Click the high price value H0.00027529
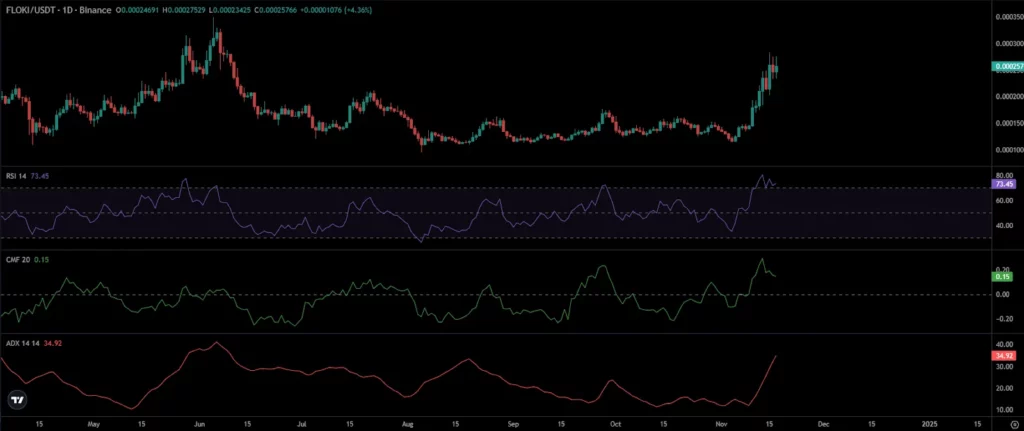This screenshot has height=431, width=1024. coord(184,11)
